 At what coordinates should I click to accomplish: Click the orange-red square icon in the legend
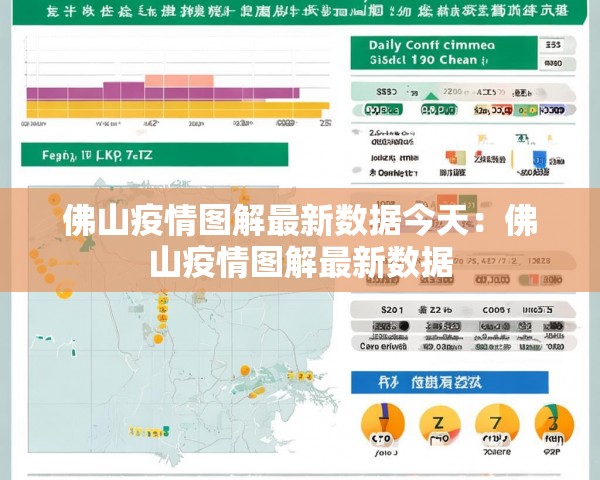[x=452, y=157]
